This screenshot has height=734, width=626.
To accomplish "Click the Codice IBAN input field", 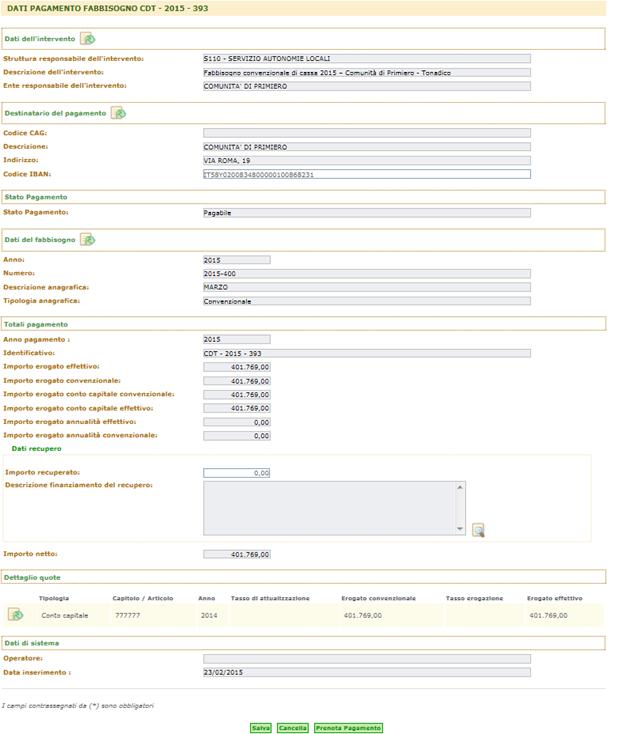I will click(367, 174).
